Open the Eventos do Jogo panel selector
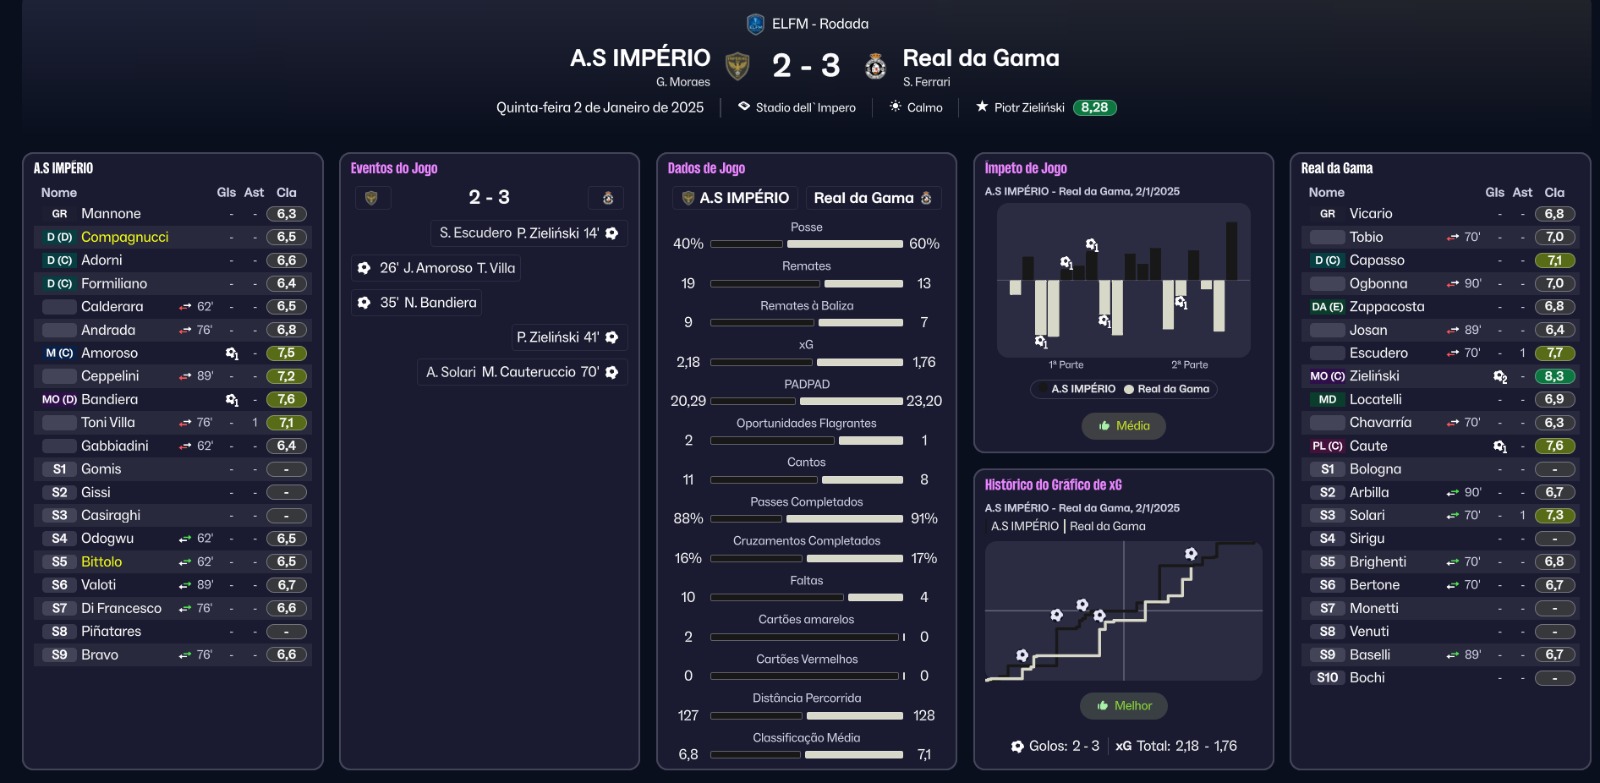 pyautogui.click(x=394, y=168)
